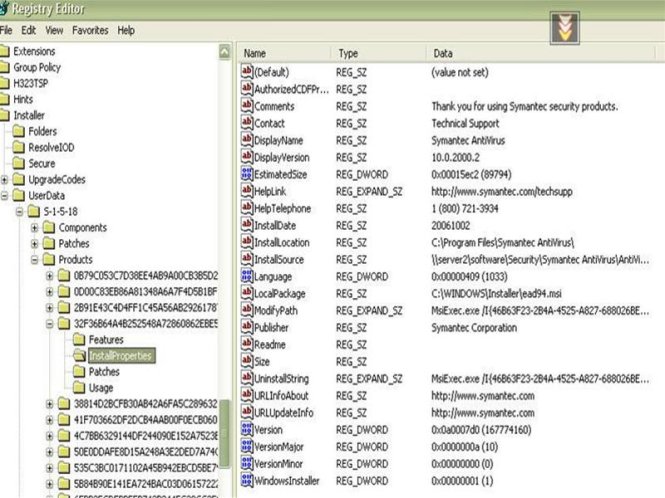Click the binary icon of Version value
This screenshot has height=498, width=665.
coord(247,429)
